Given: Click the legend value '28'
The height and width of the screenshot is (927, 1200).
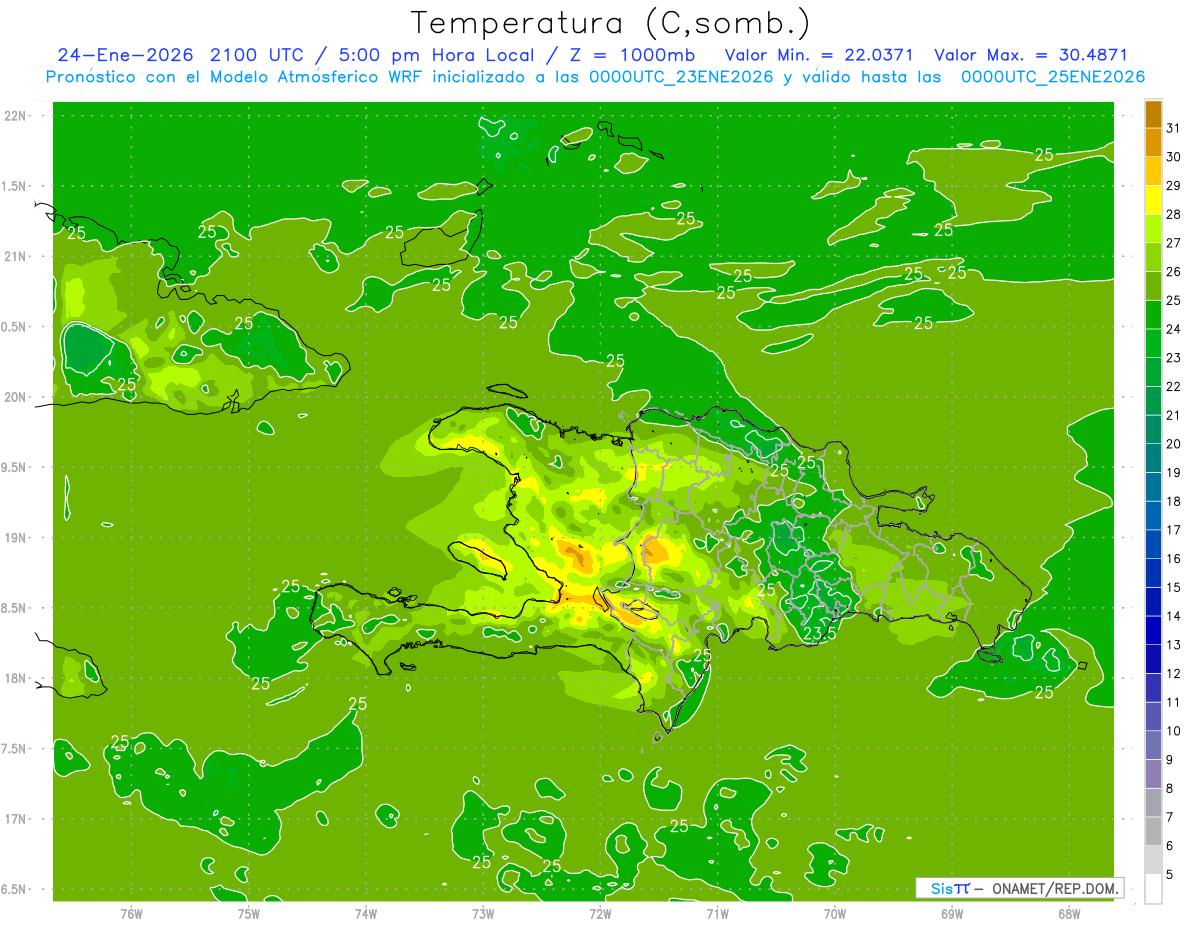Looking at the screenshot, I should (1174, 214).
